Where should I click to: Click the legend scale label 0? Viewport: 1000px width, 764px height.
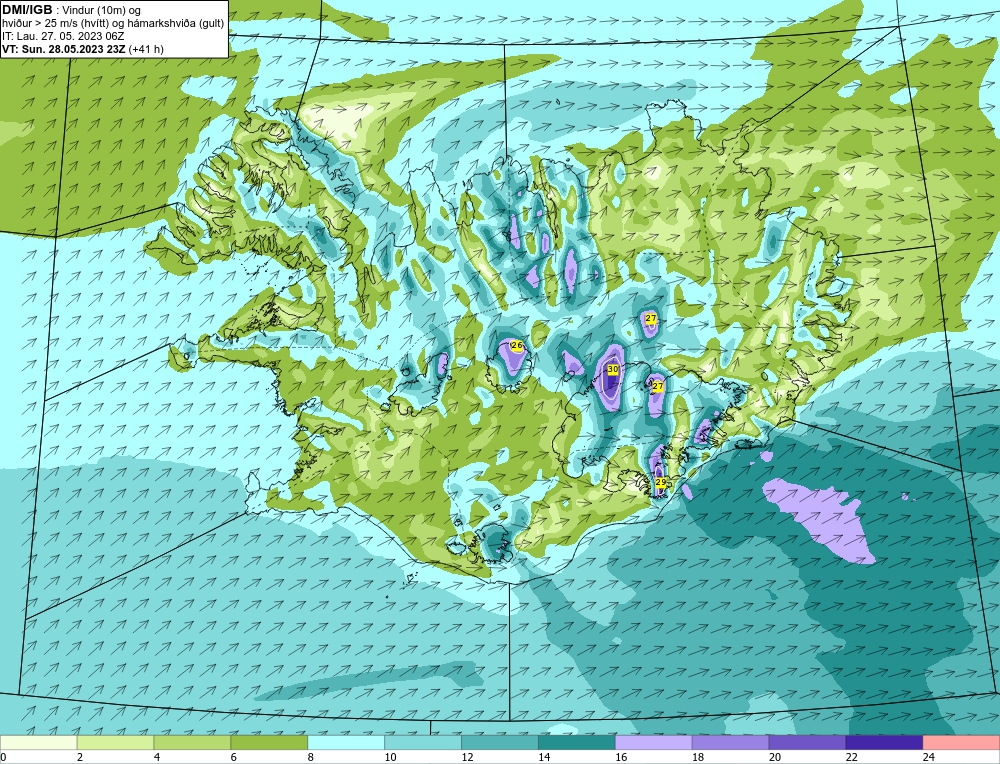3,757
